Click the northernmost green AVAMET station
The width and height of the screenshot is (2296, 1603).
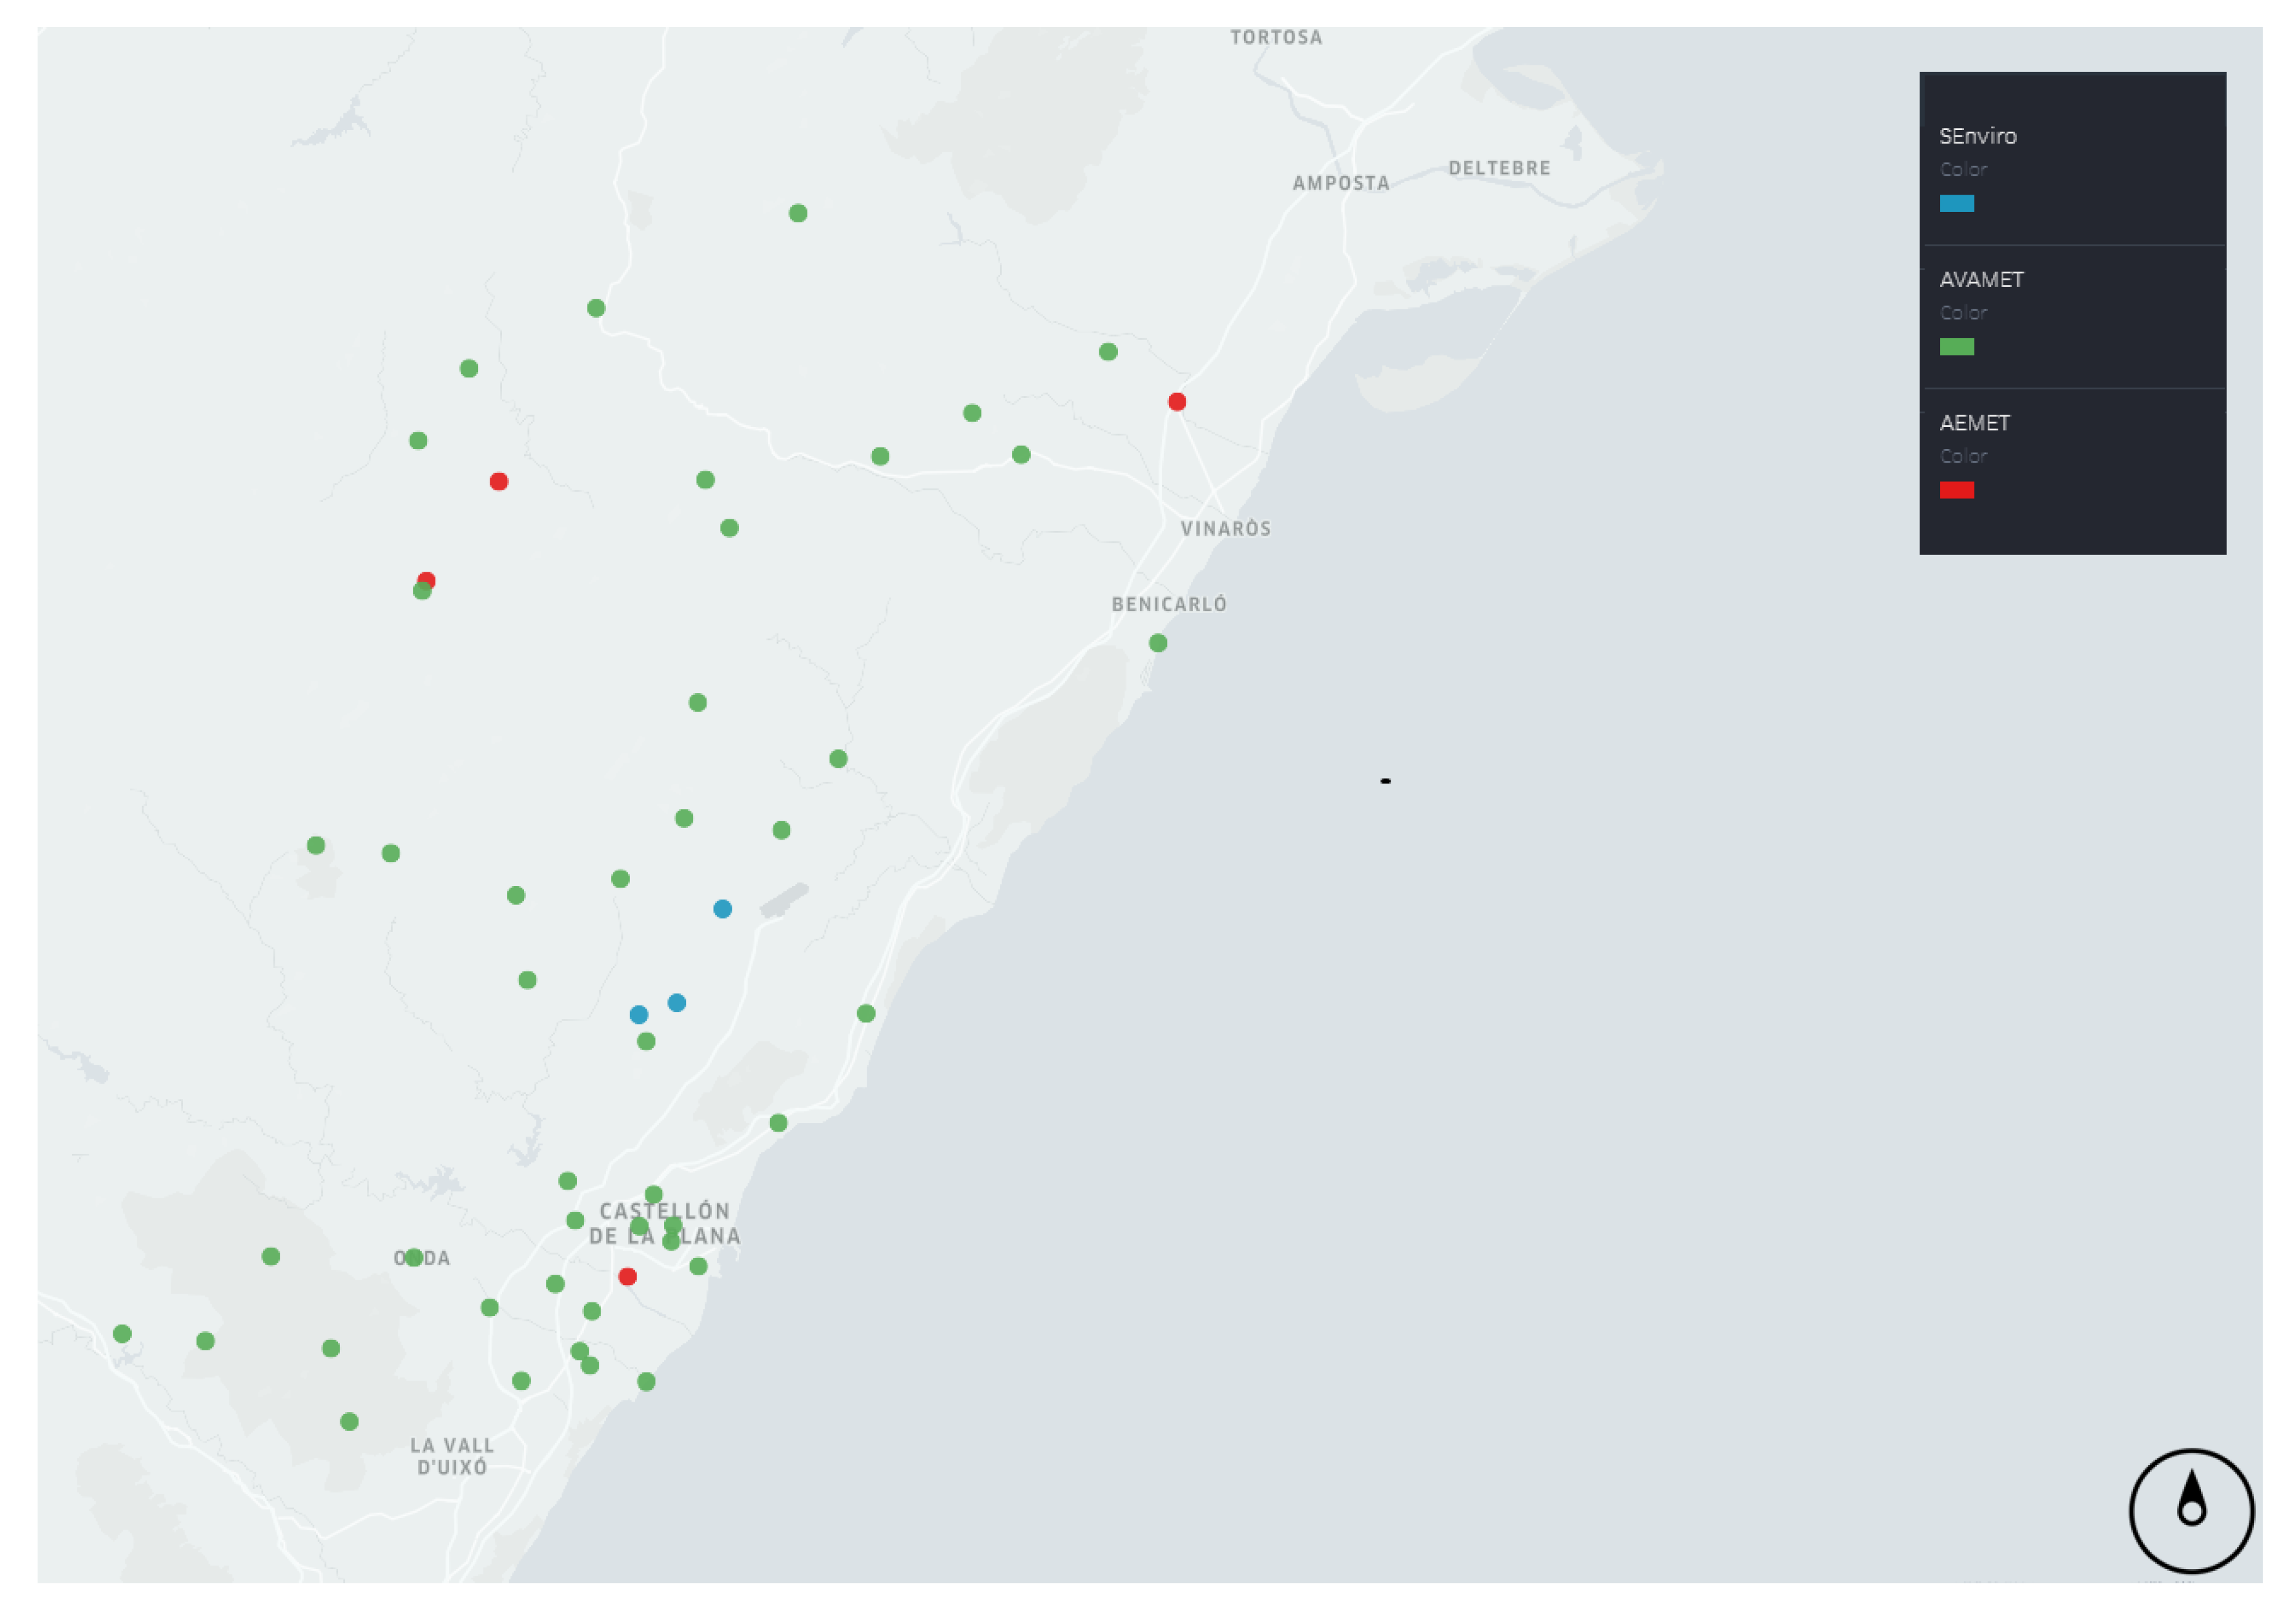[x=798, y=213]
